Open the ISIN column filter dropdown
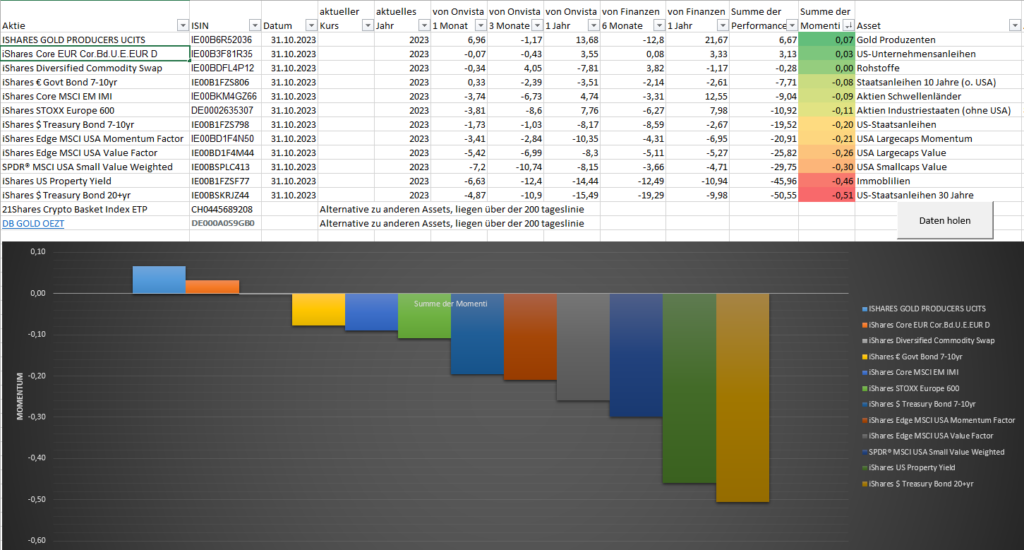Viewport: 1024px width, 550px height. [x=255, y=25]
